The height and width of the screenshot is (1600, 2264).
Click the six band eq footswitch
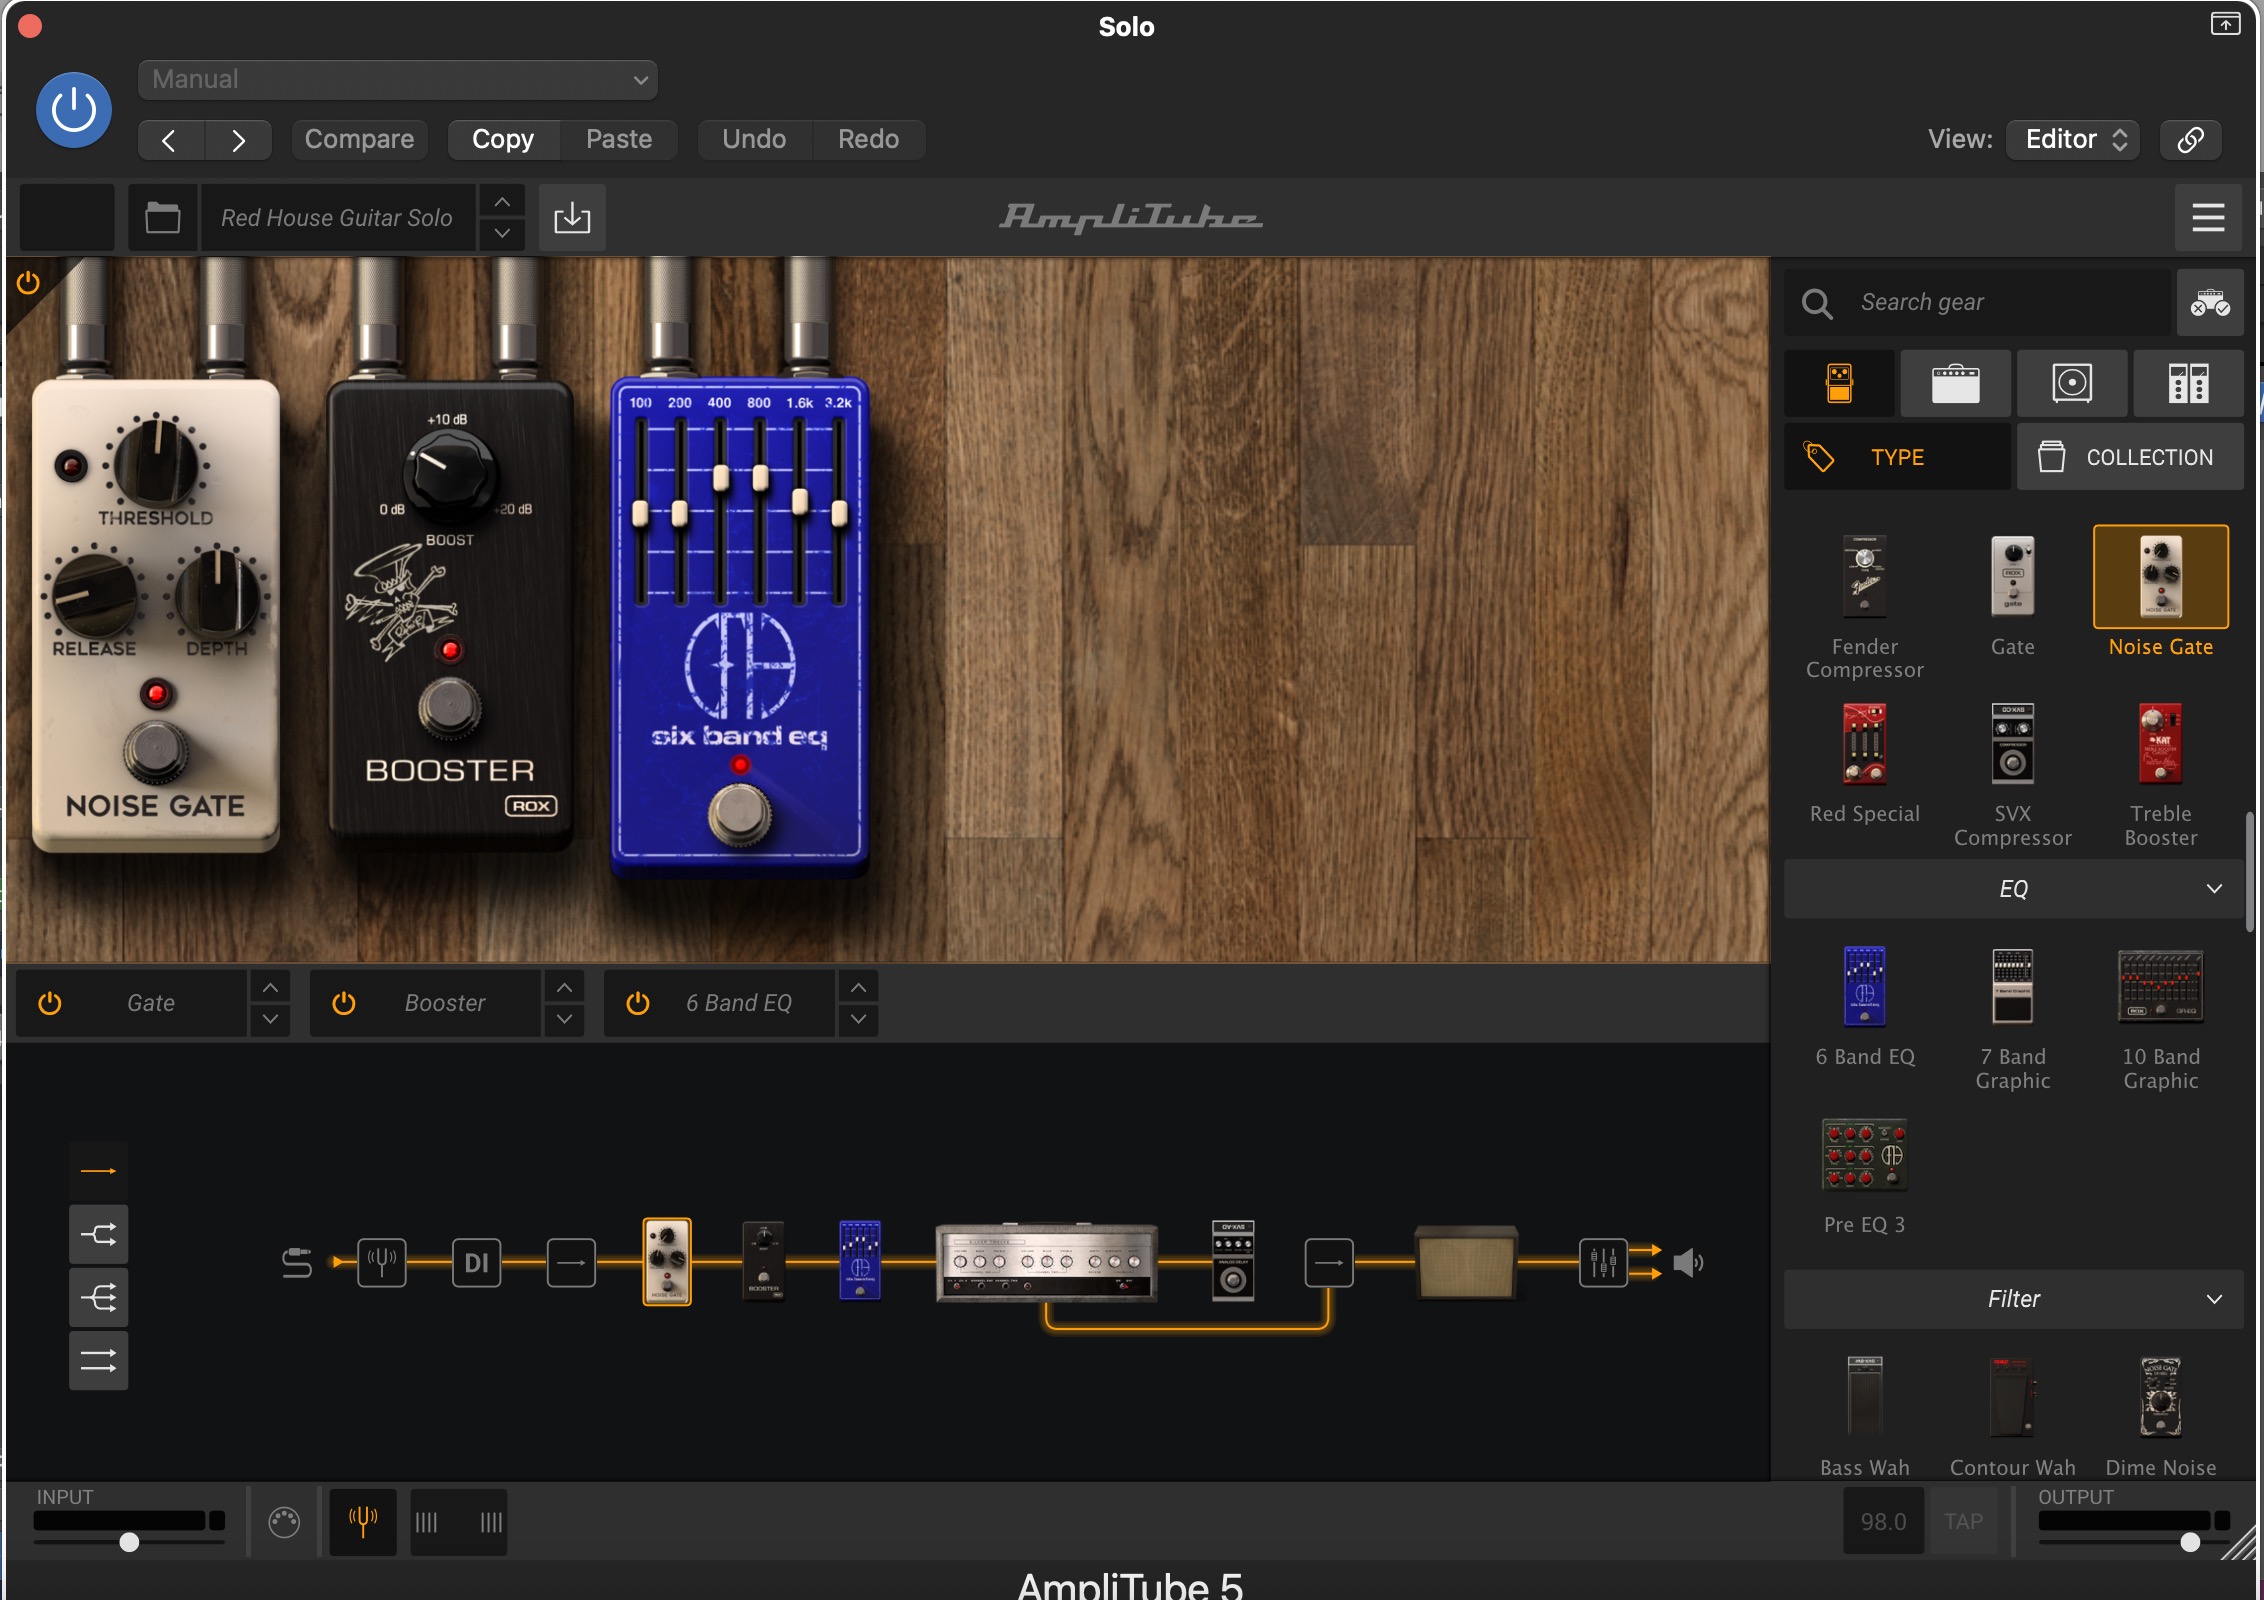[x=740, y=813]
